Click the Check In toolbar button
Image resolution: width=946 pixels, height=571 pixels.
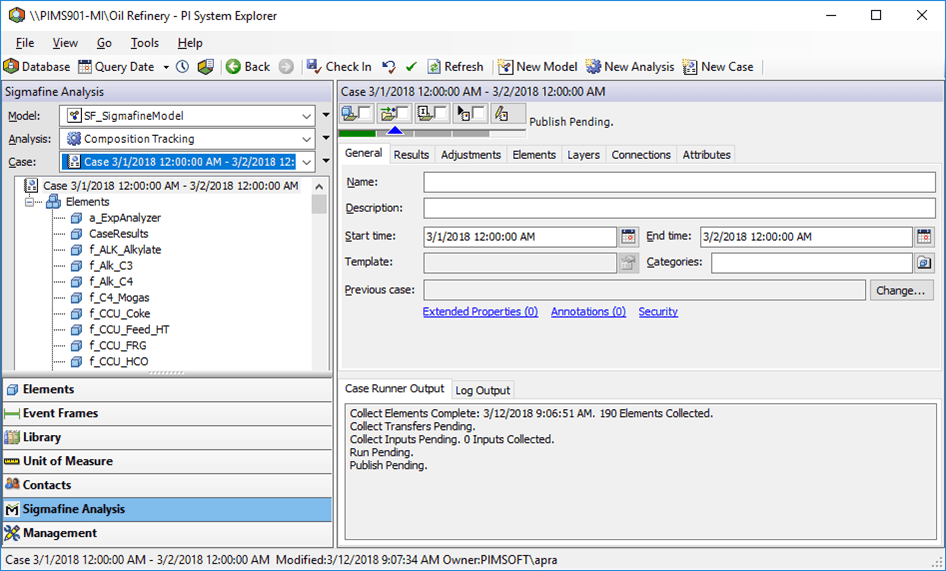(x=339, y=67)
